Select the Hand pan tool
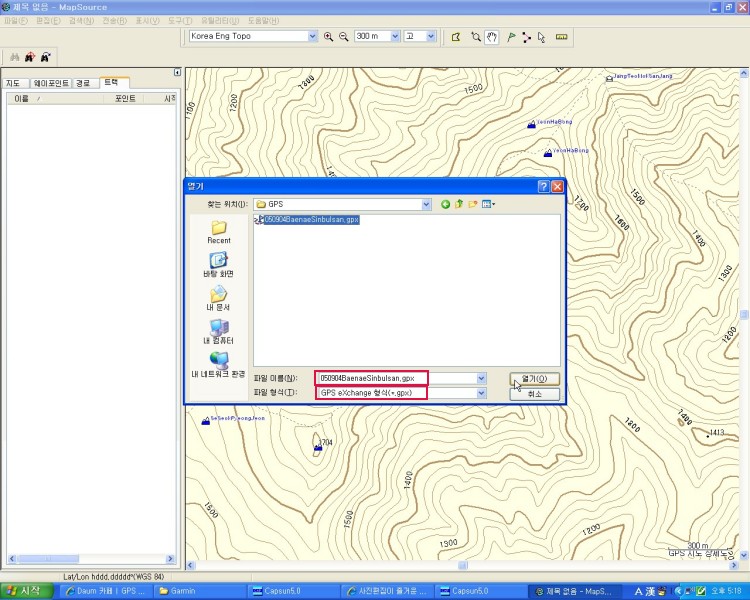The height and width of the screenshot is (600, 750). (x=492, y=37)
